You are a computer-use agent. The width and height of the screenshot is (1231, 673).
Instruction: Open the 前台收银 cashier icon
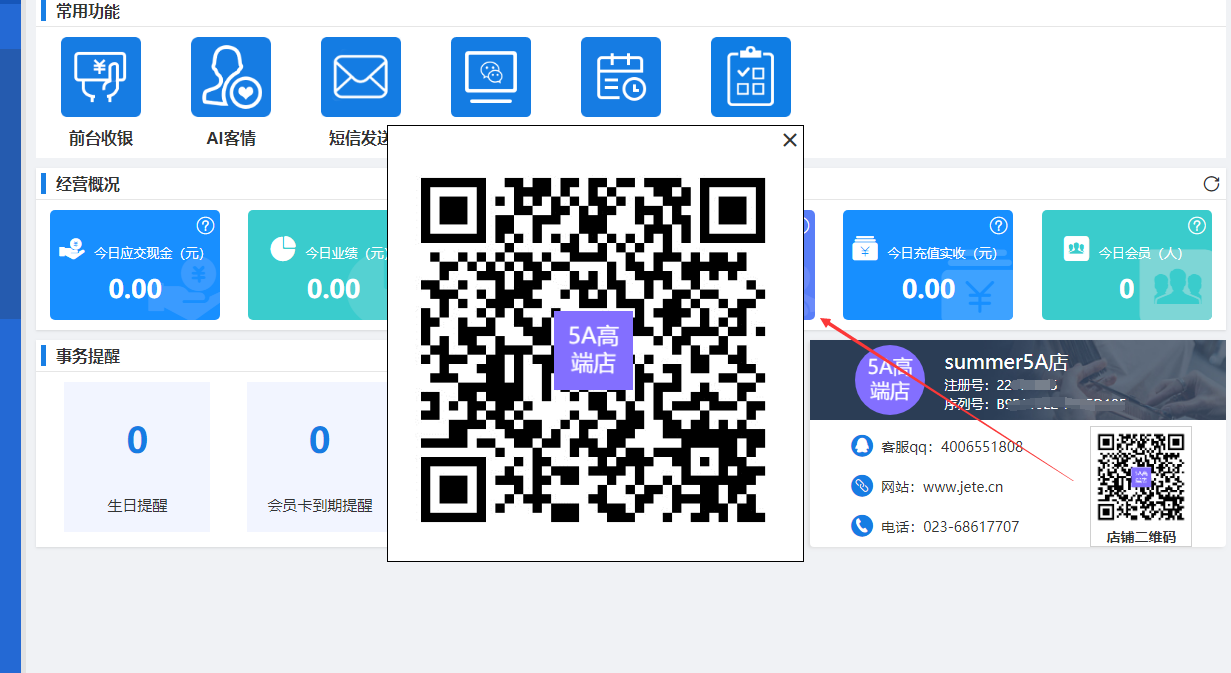coord(101,77)
